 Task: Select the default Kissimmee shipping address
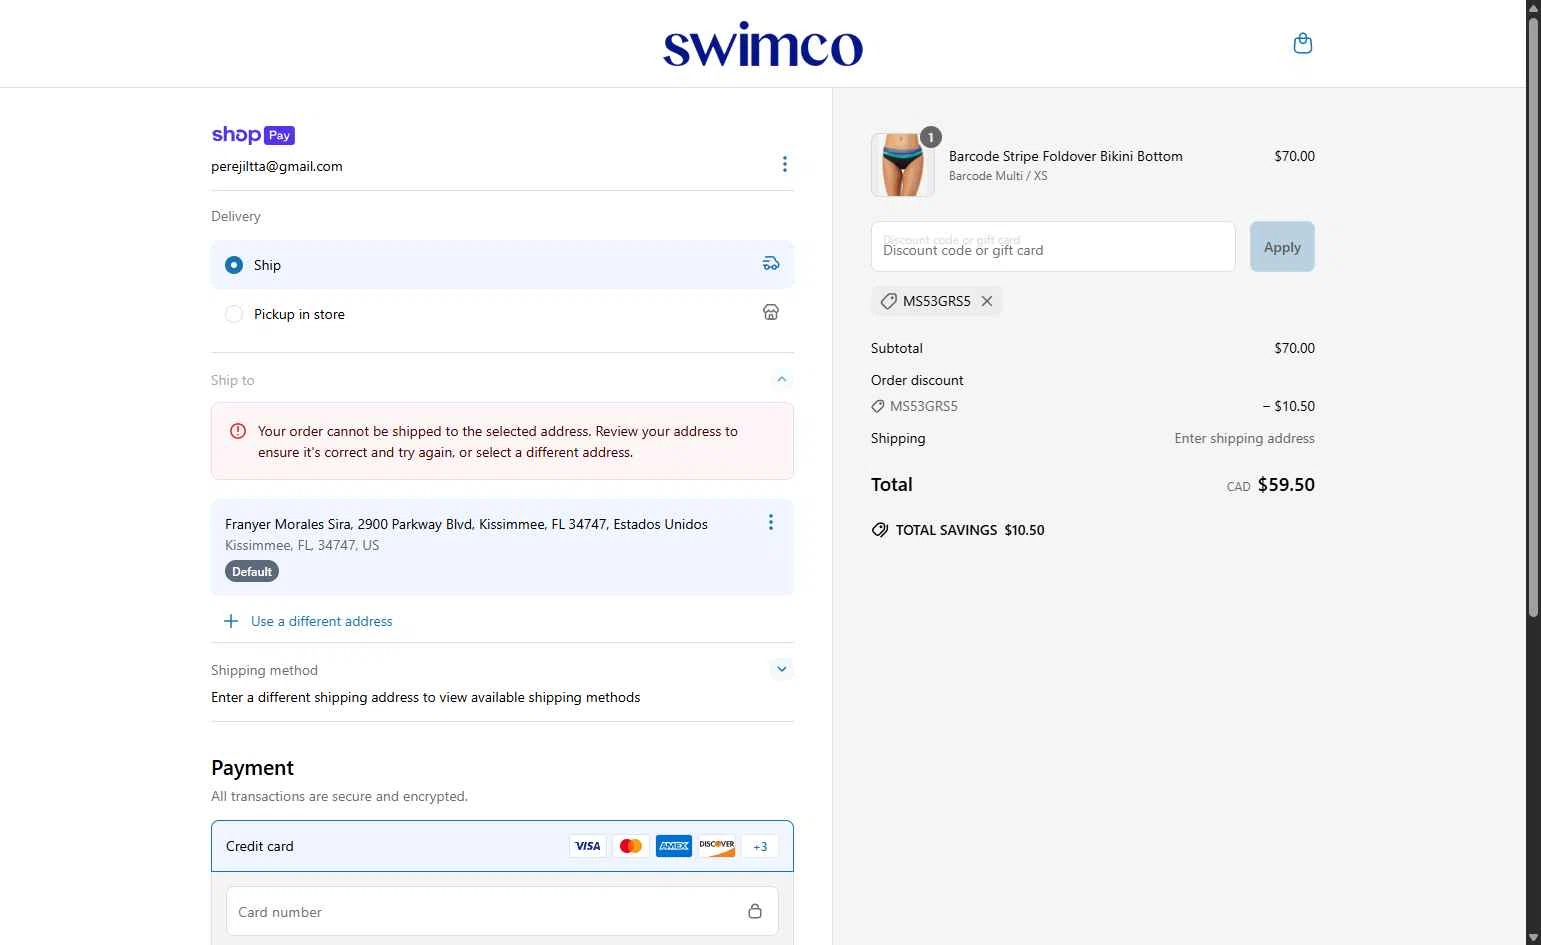(502, 547)
